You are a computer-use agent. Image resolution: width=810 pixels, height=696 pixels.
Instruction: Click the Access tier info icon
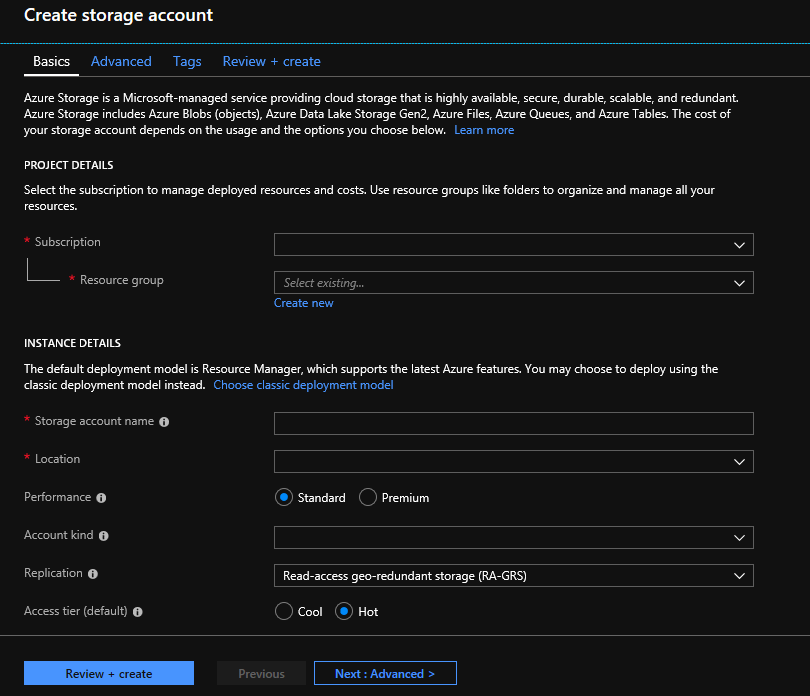coord(138,611)
